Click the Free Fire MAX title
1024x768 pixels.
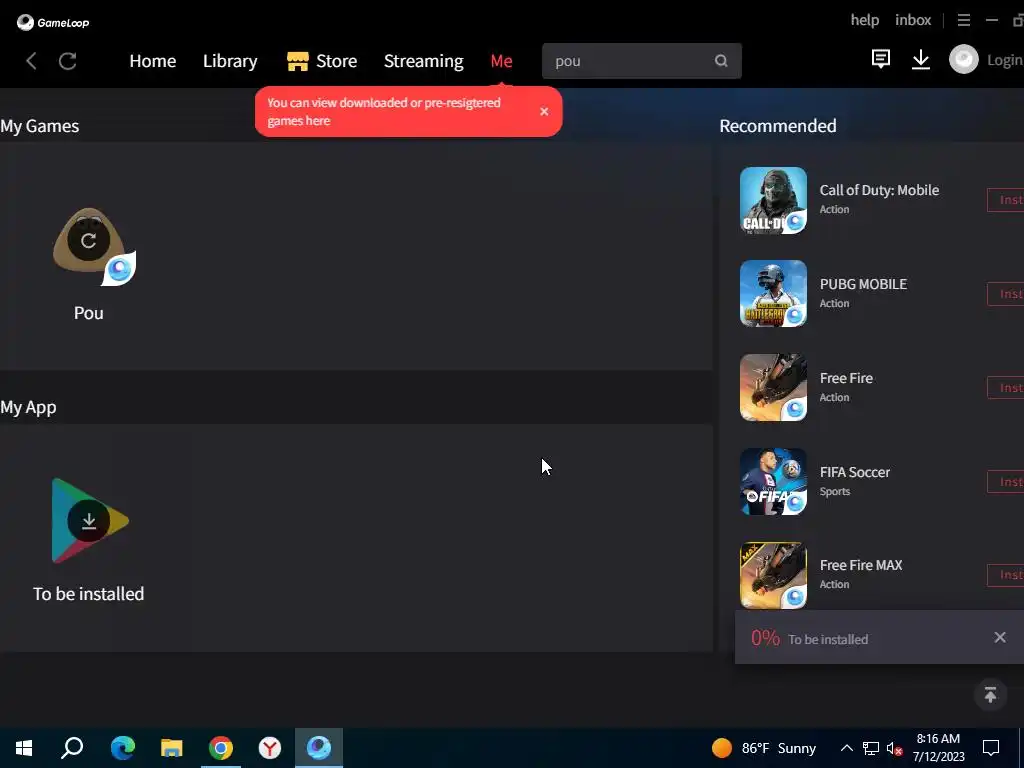click(x=861, y=565)
